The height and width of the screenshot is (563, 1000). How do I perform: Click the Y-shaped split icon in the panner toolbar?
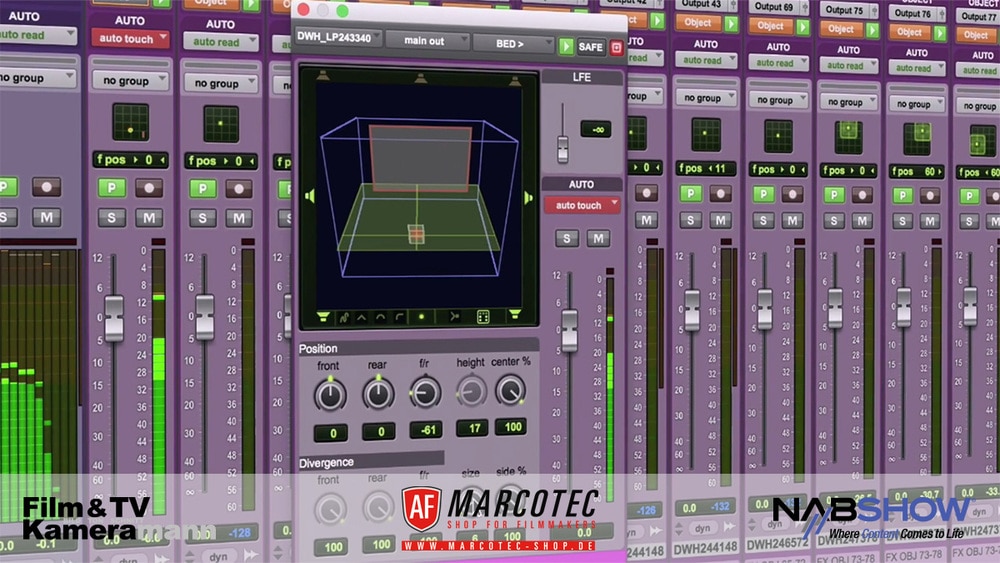pyautogui.click(x=454, y=316)
